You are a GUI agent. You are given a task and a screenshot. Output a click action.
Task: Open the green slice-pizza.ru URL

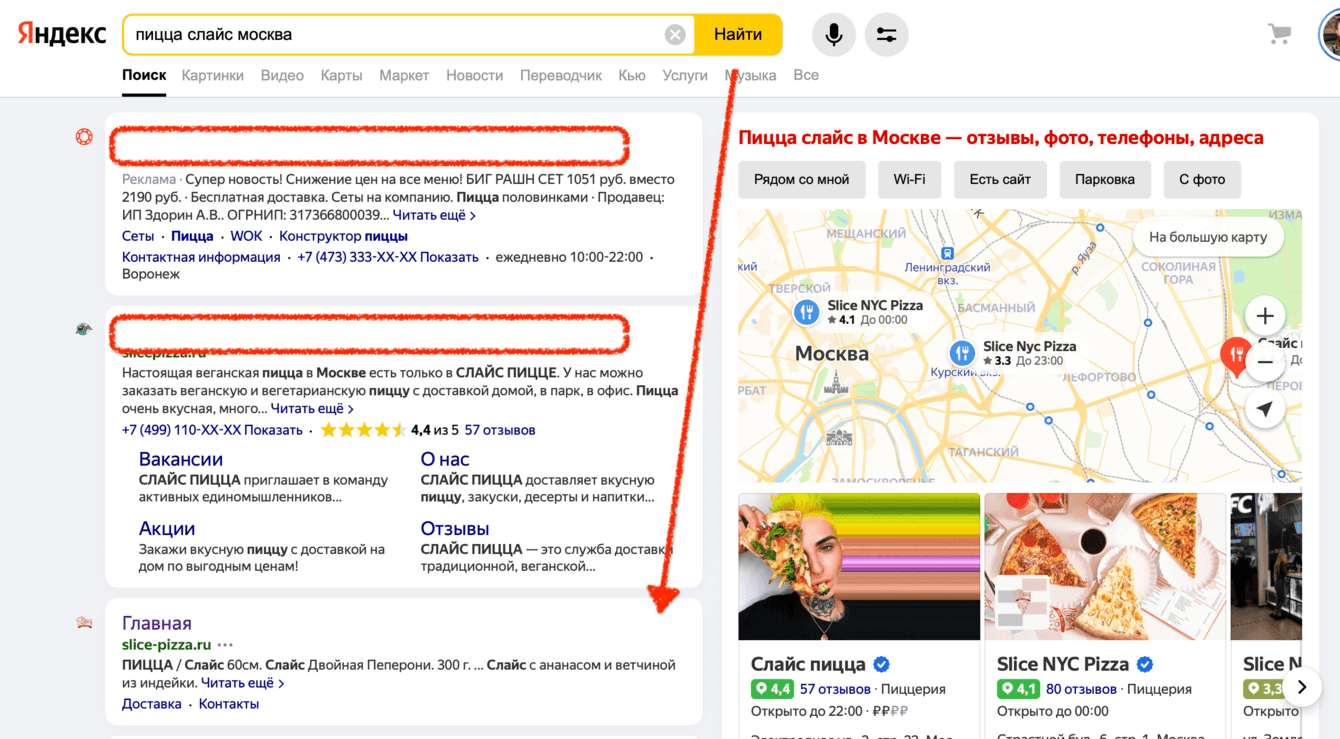click(166, 645)
